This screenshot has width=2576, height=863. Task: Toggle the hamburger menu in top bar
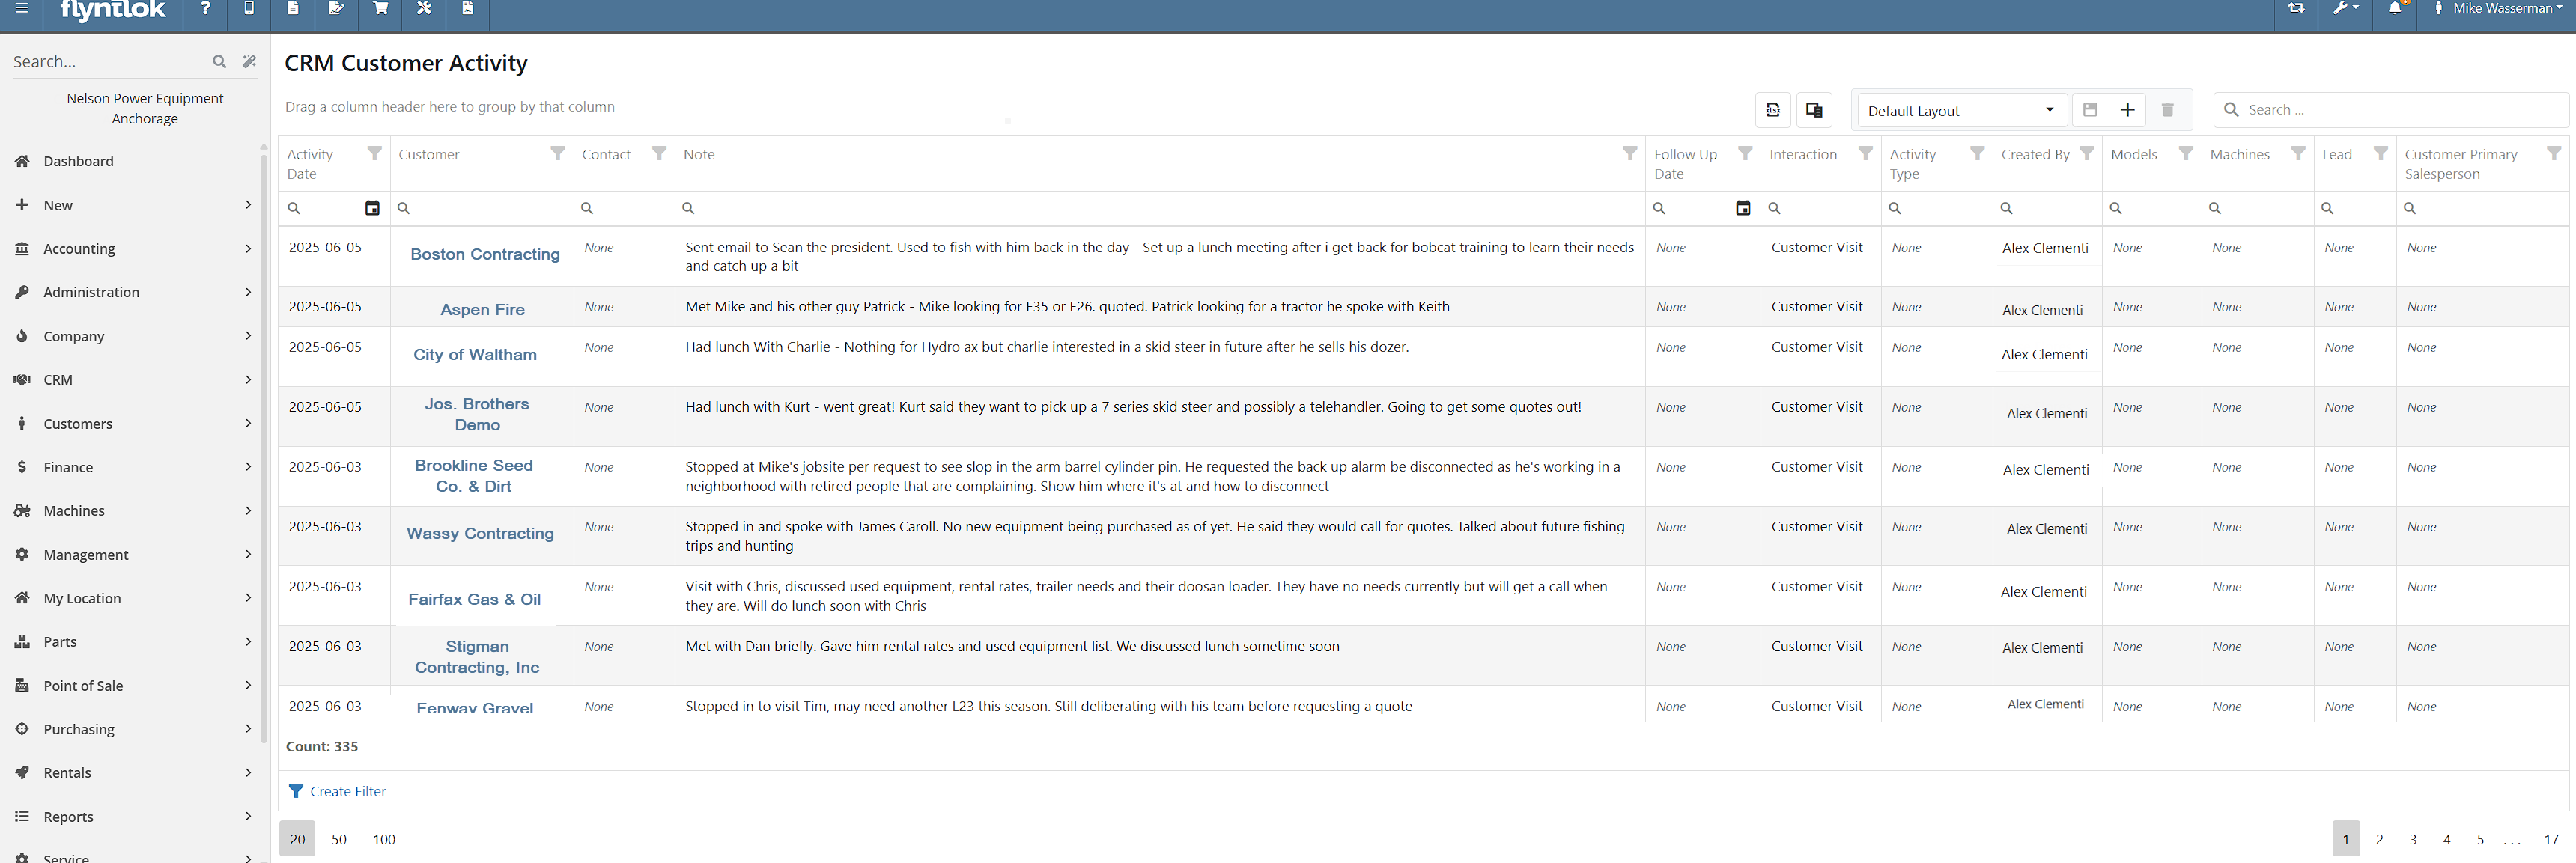click(x=21, y=8)
